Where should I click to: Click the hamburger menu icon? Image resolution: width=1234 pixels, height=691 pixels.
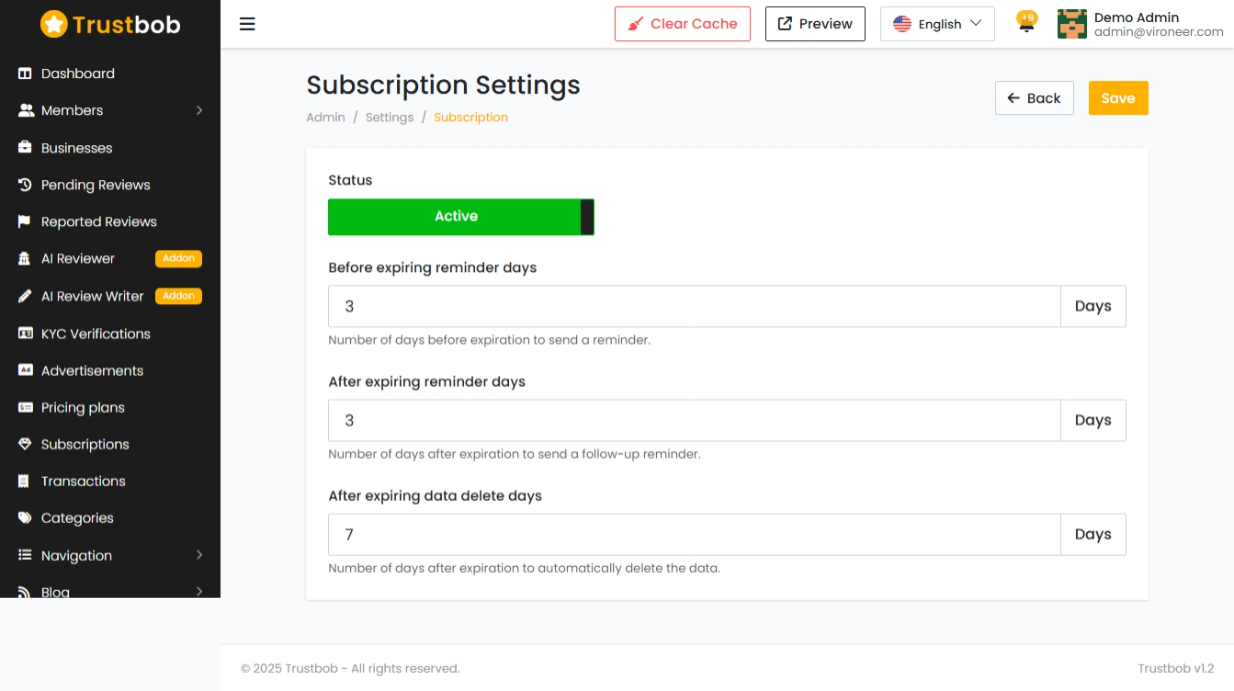[x=247, y=24]
